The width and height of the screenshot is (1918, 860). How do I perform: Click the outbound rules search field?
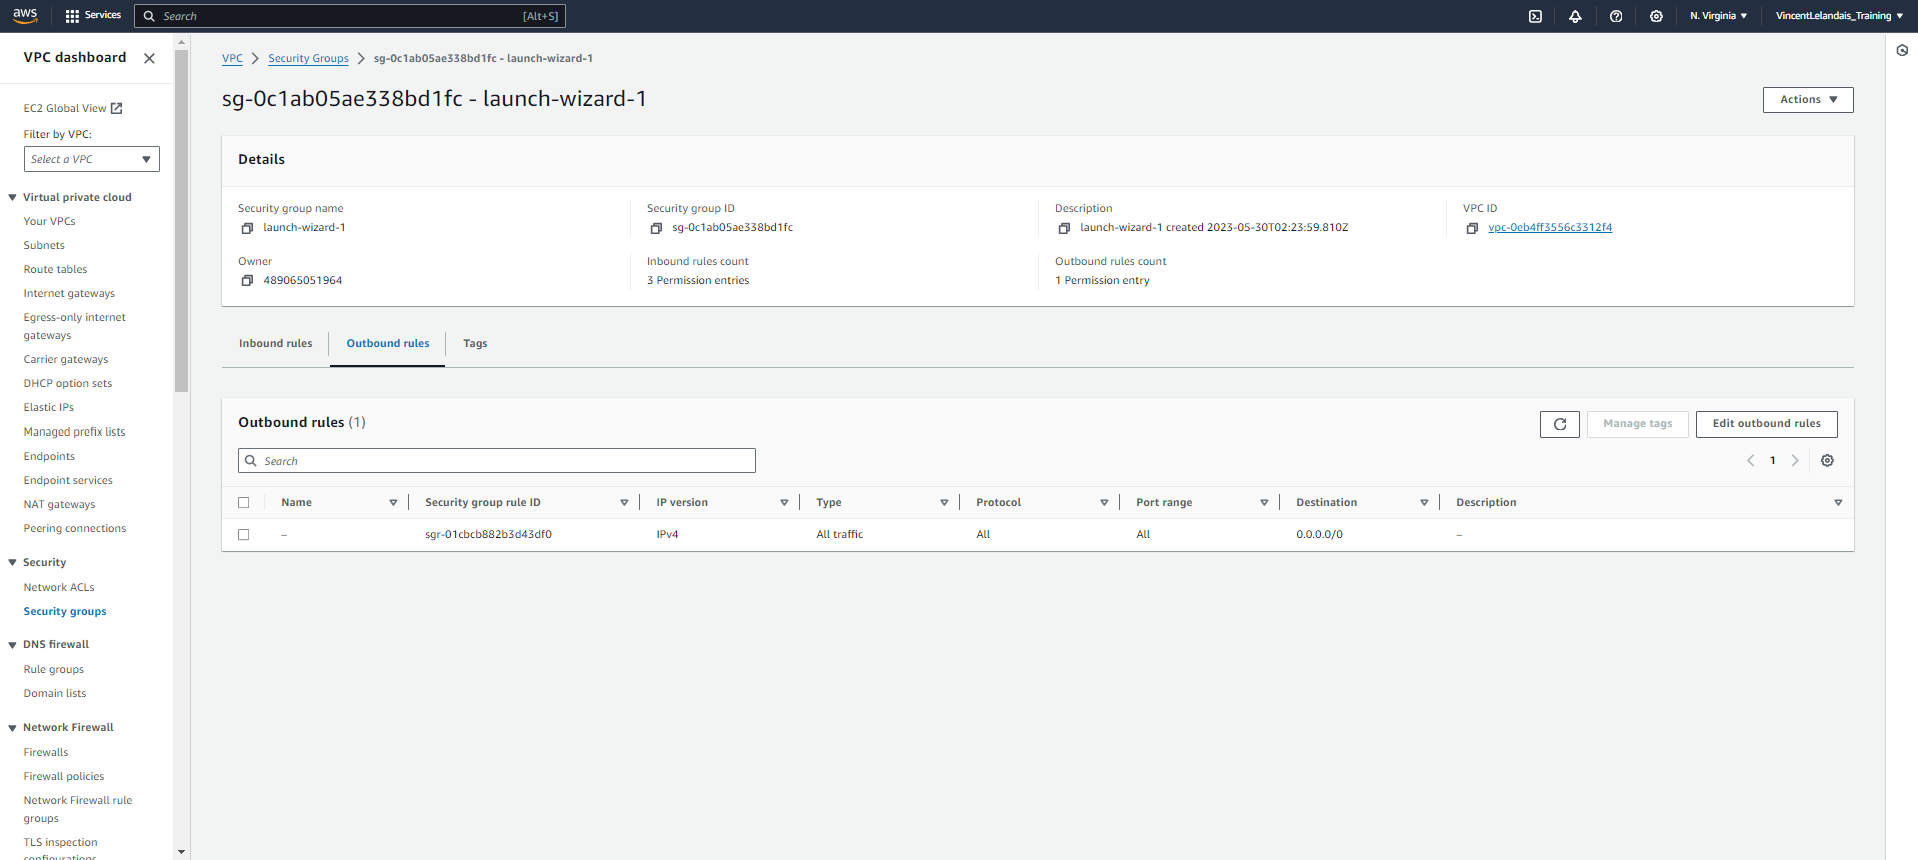(x=497, y=461)
